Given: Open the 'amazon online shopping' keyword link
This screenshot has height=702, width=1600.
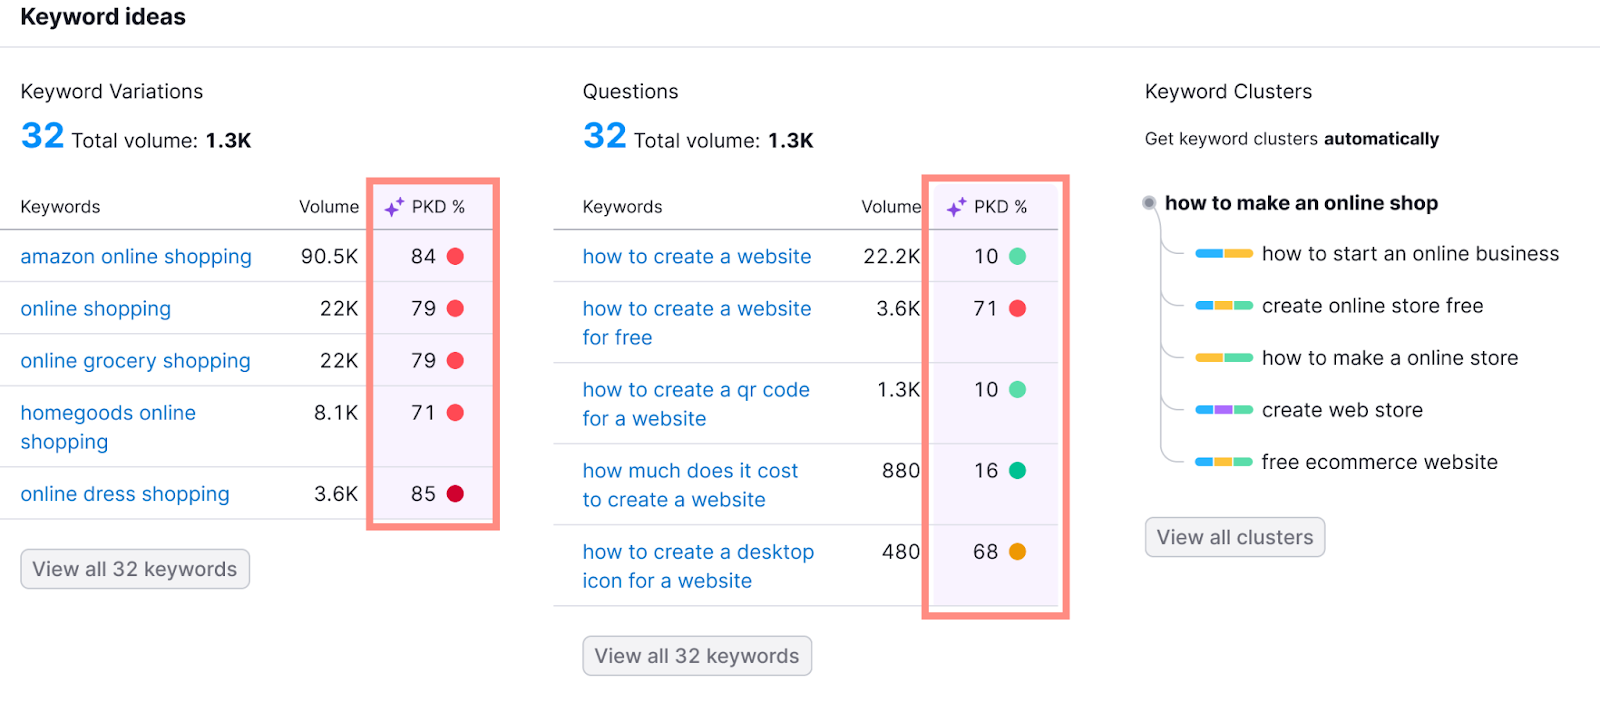Looking at the screenshot, I should click(x=136, y=257).
